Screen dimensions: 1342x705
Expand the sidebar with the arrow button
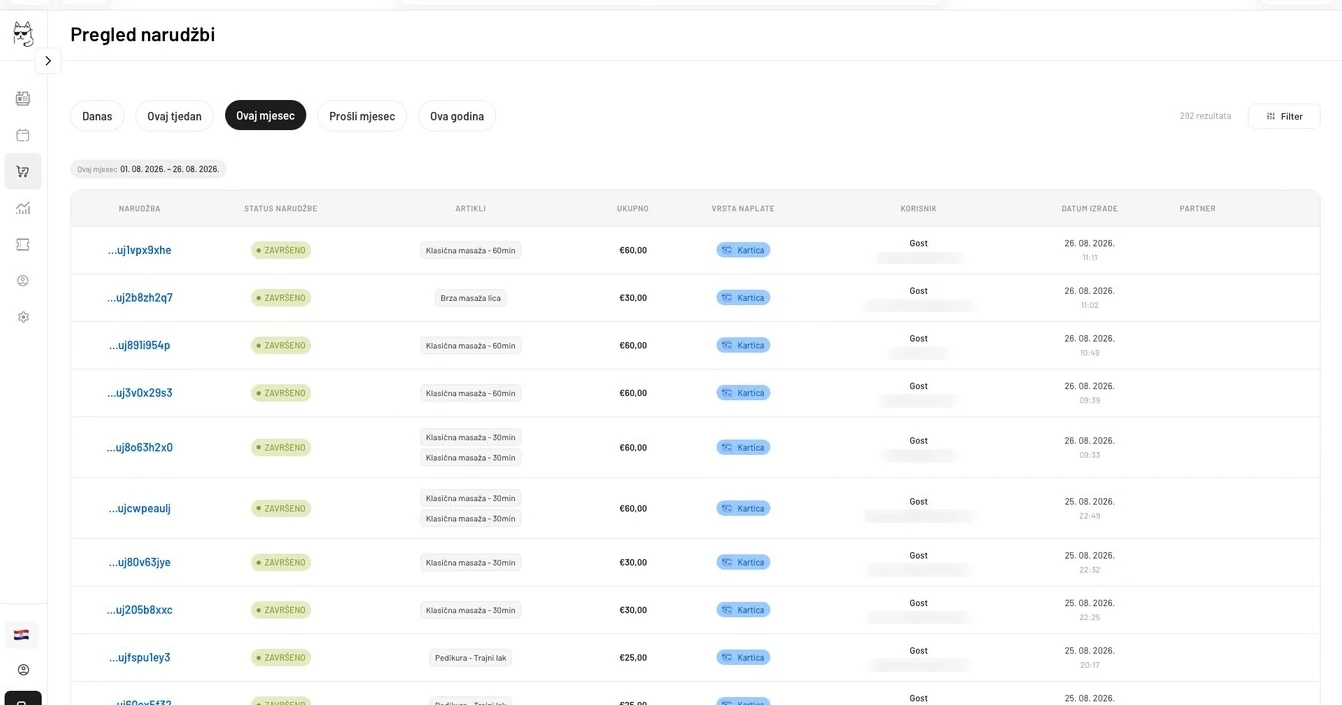coord(48,61)
